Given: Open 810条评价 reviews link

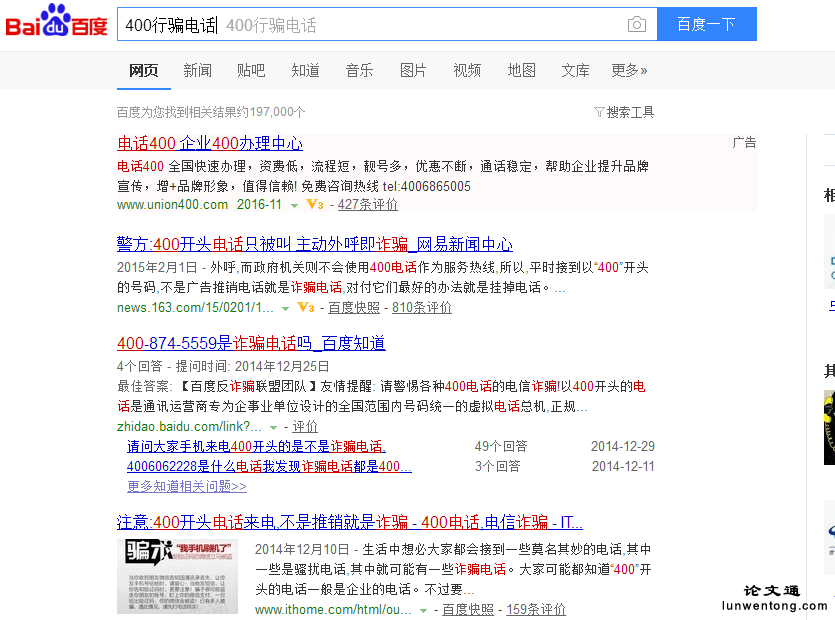Looking at the screenshot, I should coord(422,307).
